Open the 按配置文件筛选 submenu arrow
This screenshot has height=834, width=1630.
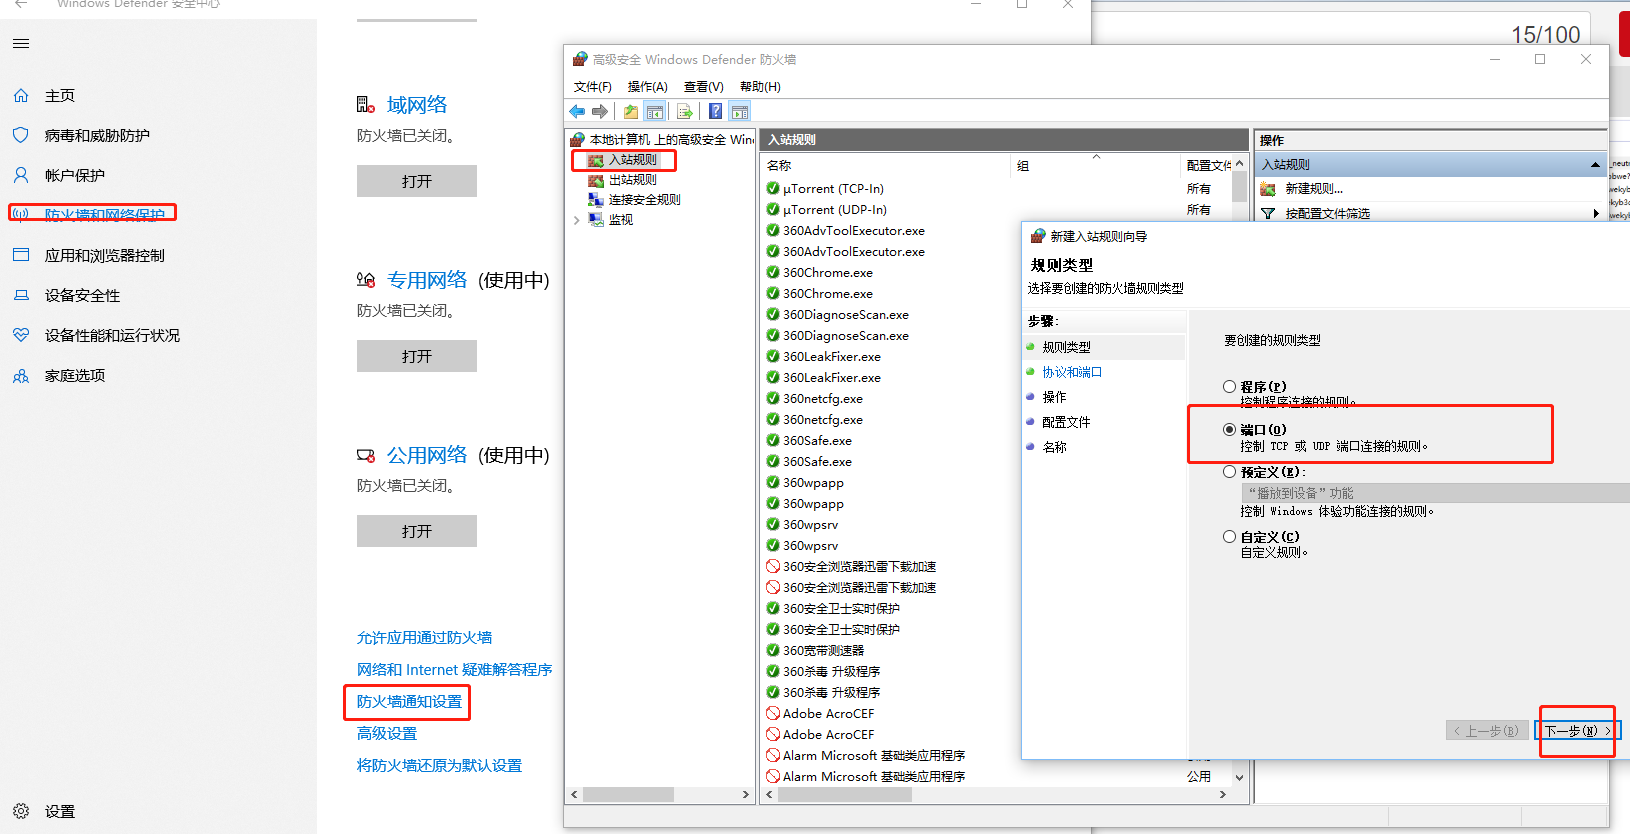[1596, 214]
